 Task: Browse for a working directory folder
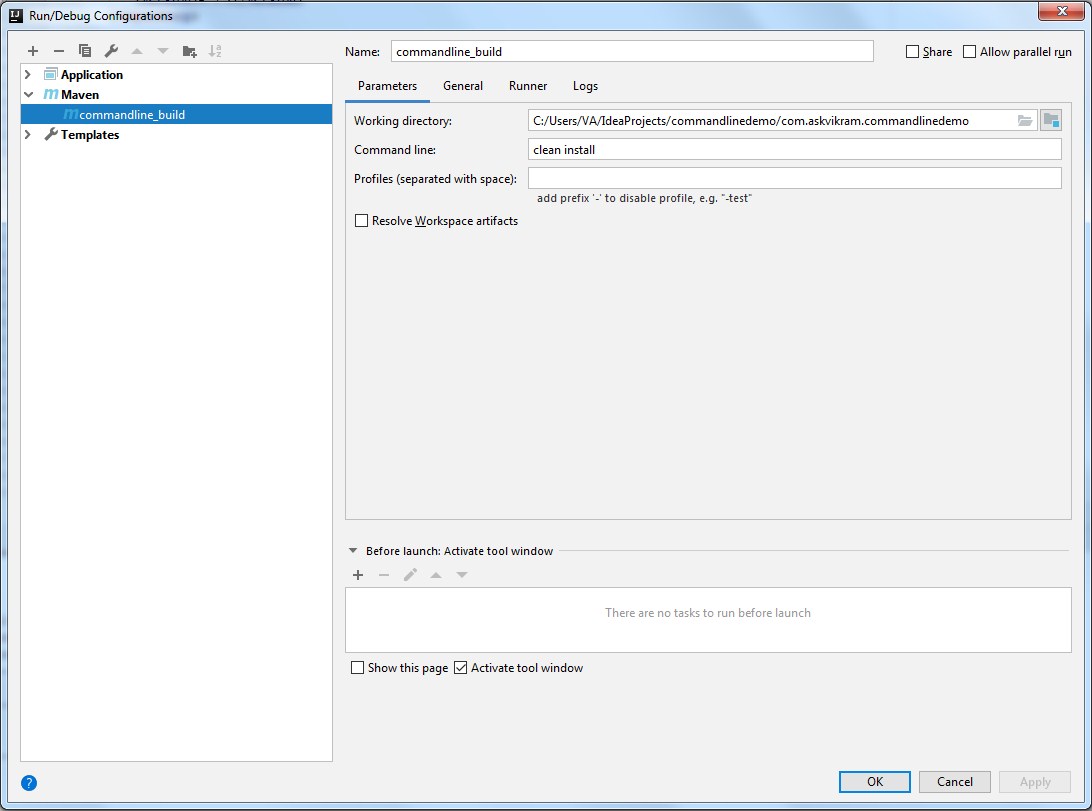[x=1024, y=120]
